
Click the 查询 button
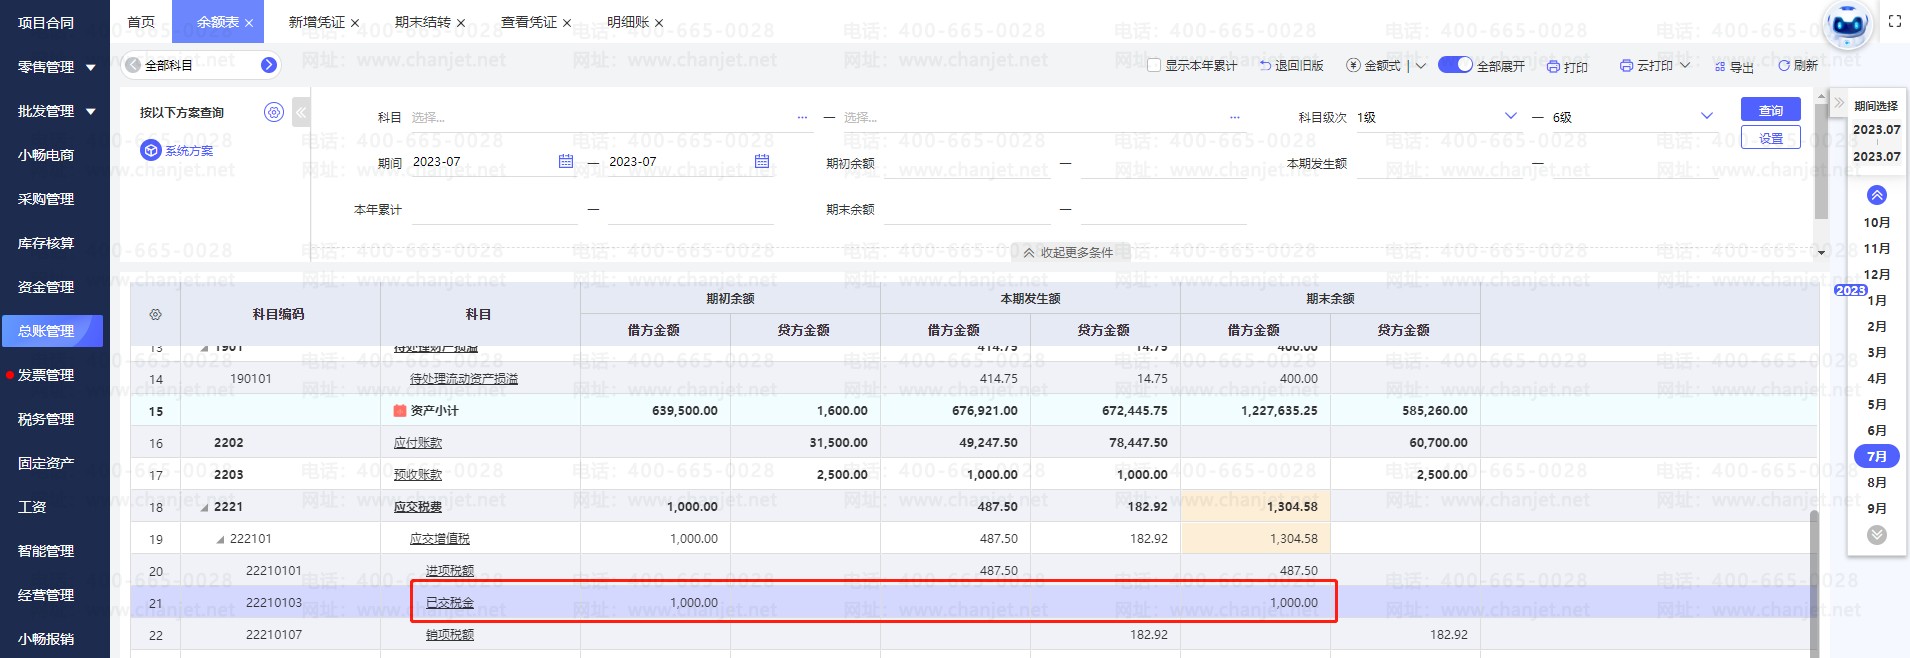(1770, 110)
